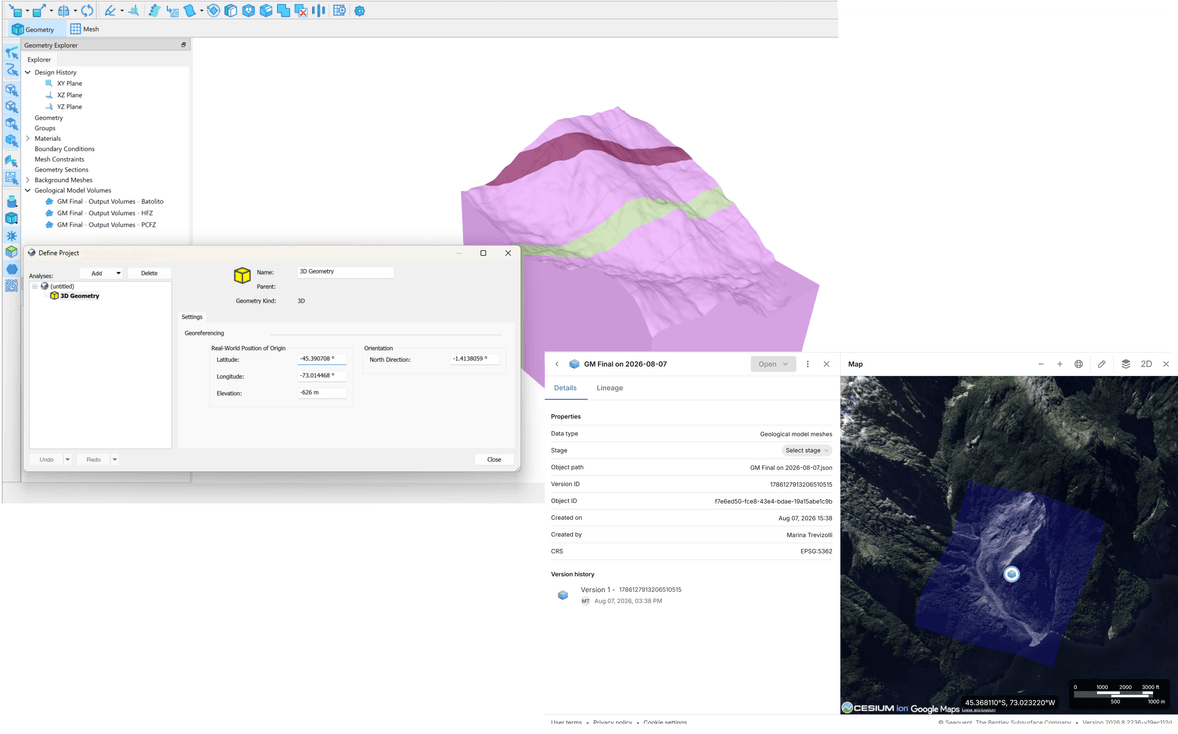Click the project Name input field
The image size is (1178, 734).
point(345,272)
